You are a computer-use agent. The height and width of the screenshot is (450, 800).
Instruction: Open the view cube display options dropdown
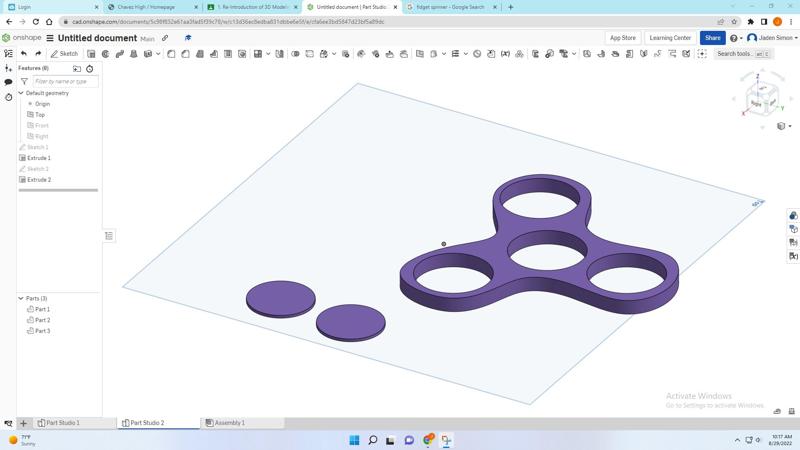784,126
